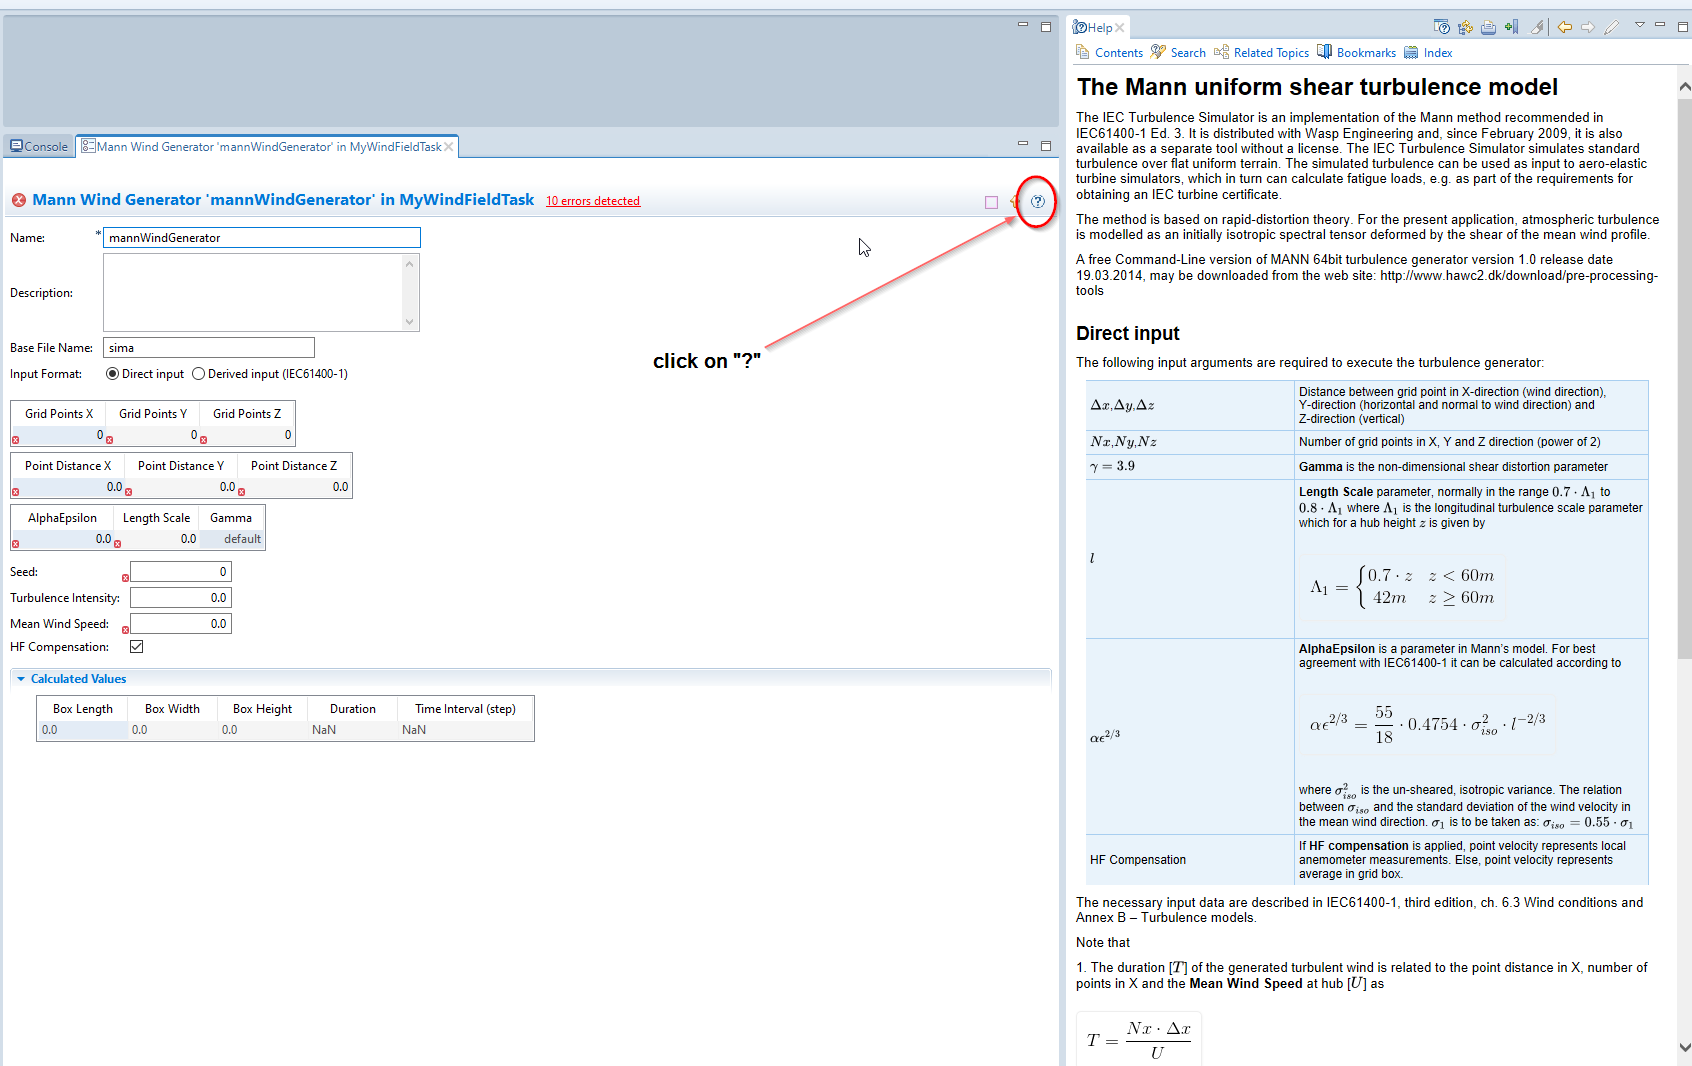Open the Help view menu dropdown arrow
The width and height of the screenshot is (1692, 1066).
(1639, 25)
